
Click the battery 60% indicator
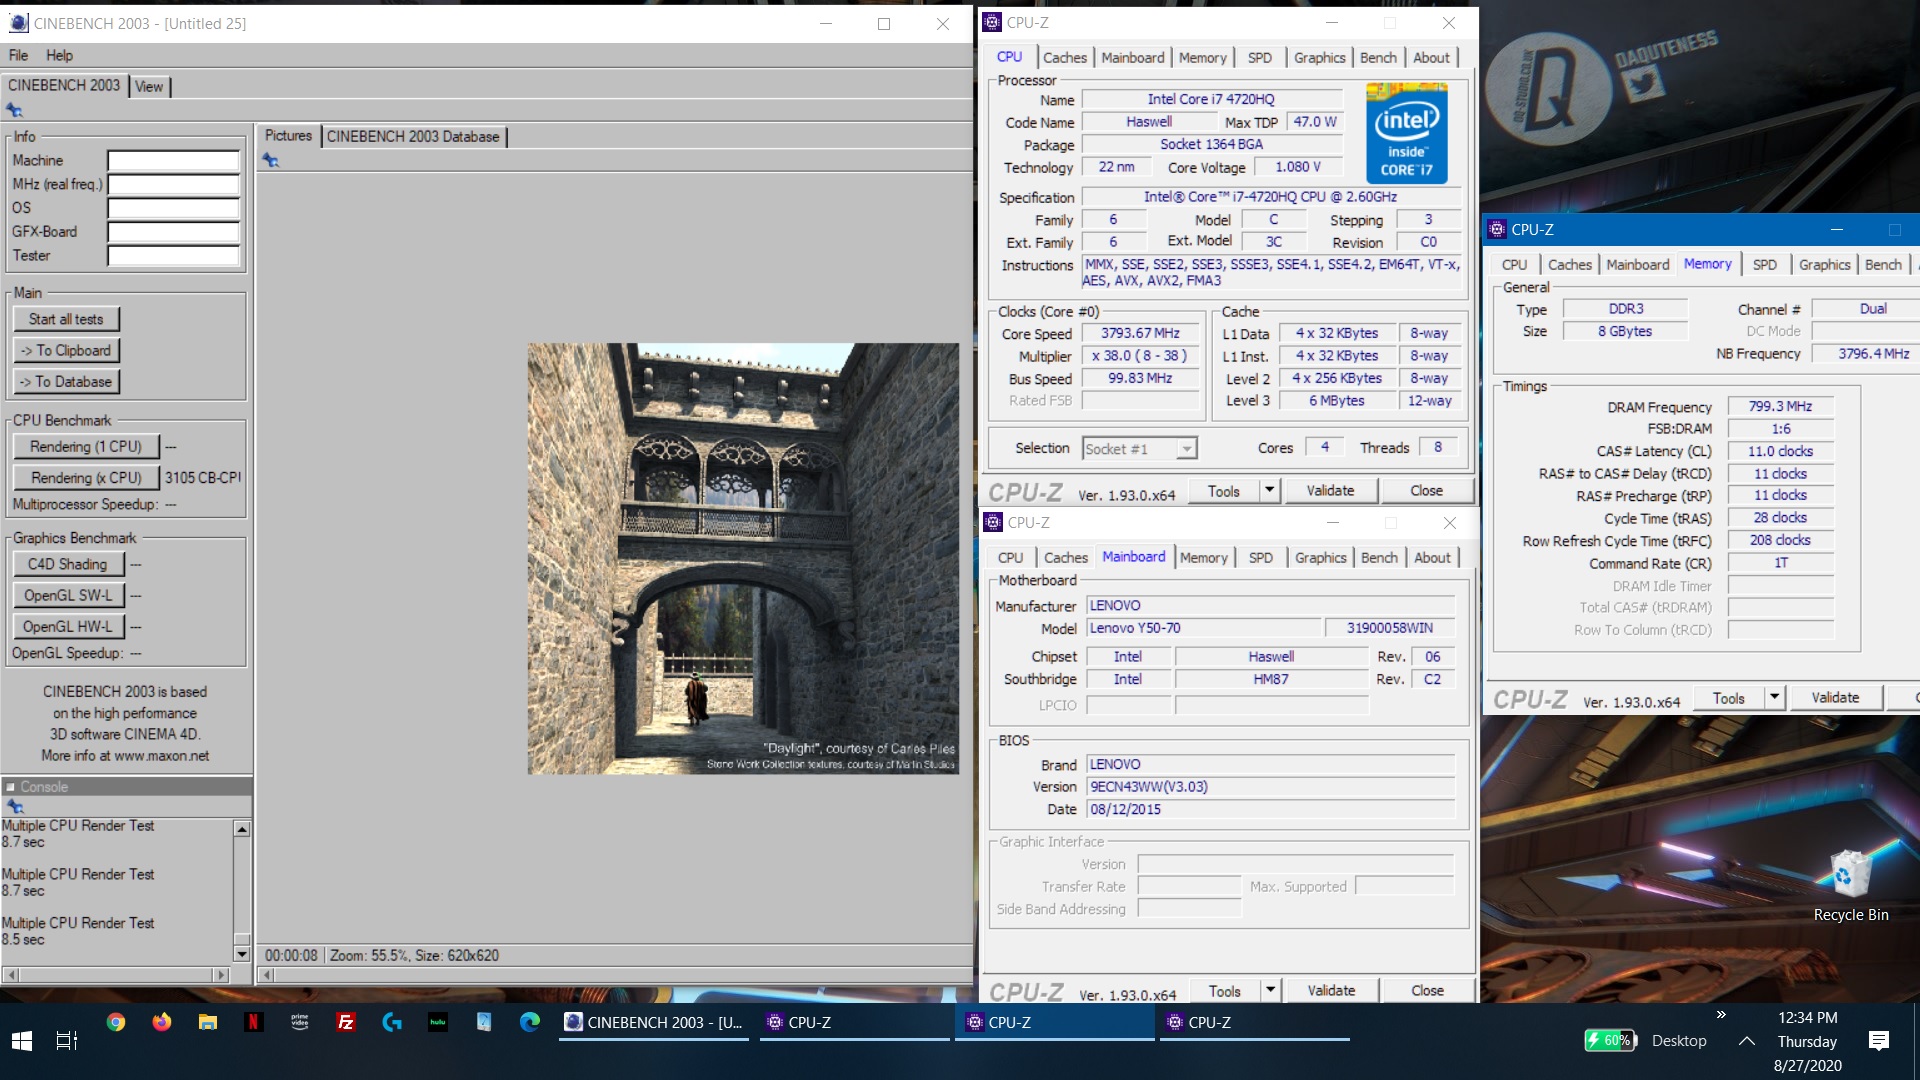(1610, 1041)
